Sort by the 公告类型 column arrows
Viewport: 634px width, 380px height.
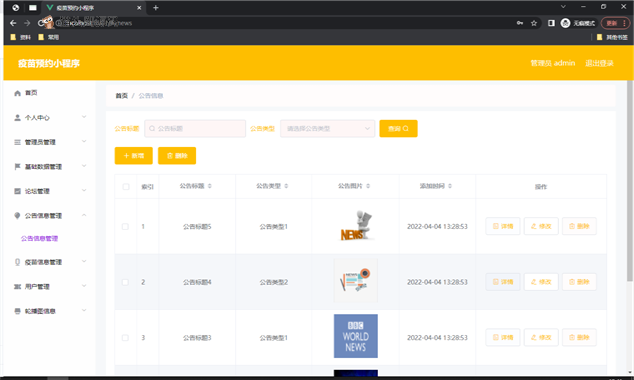(x=286, y=186)
